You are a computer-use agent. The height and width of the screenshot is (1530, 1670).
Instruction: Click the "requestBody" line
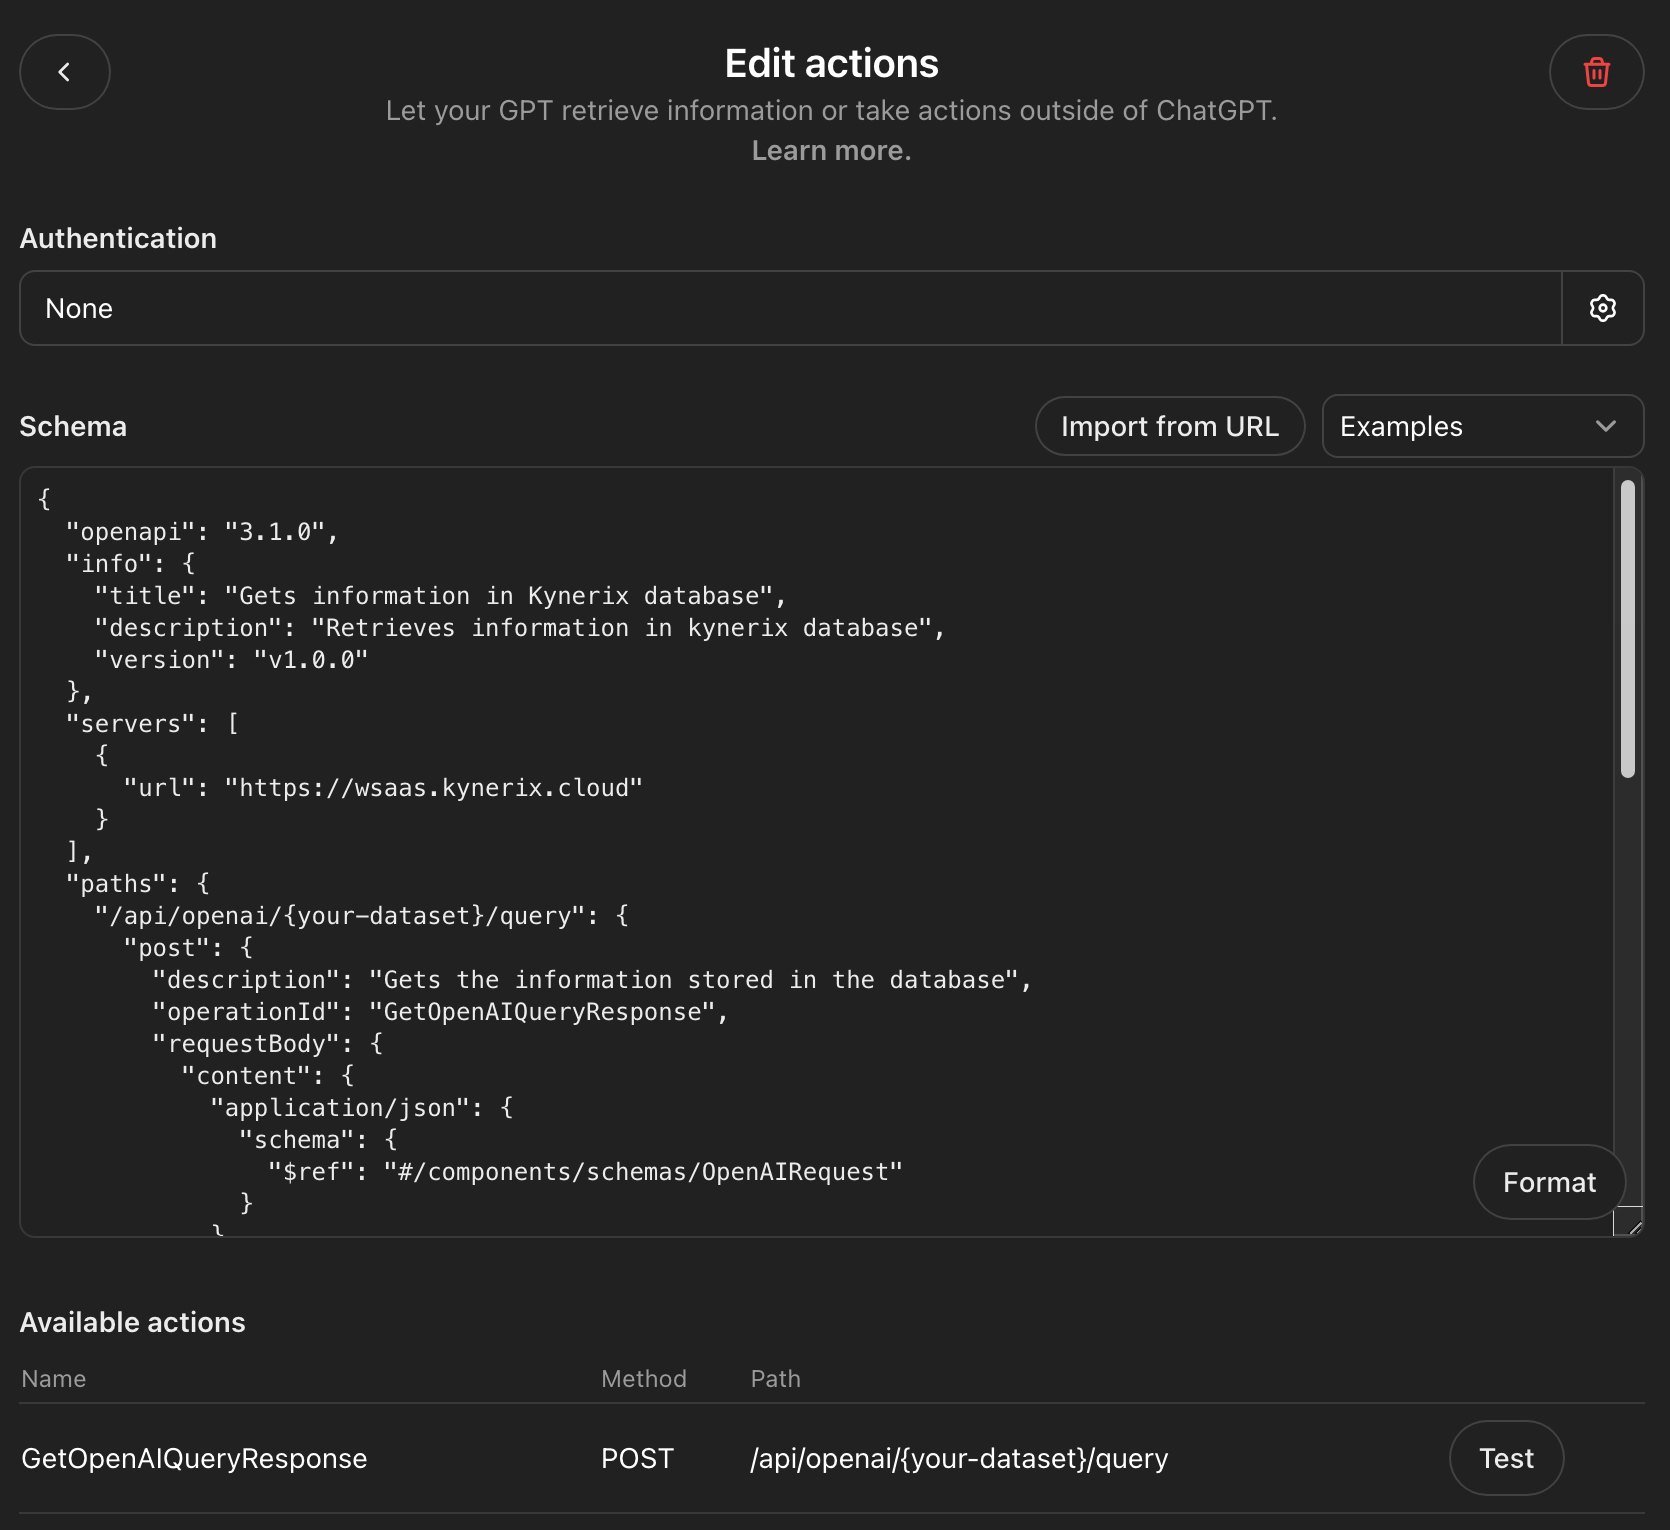267,1044
